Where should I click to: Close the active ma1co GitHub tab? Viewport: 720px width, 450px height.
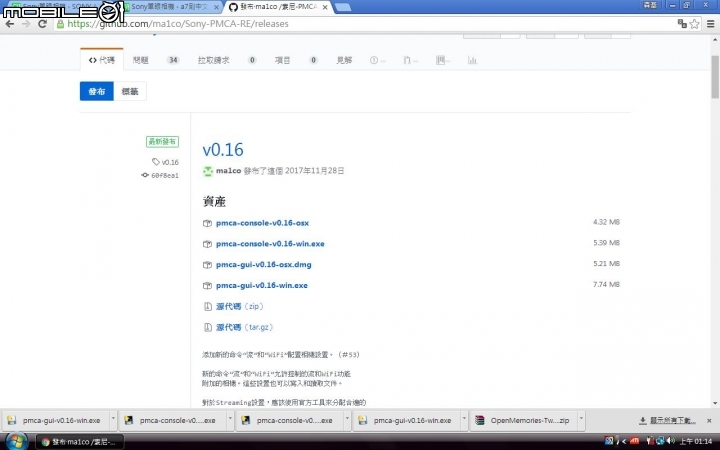(325, 7)
